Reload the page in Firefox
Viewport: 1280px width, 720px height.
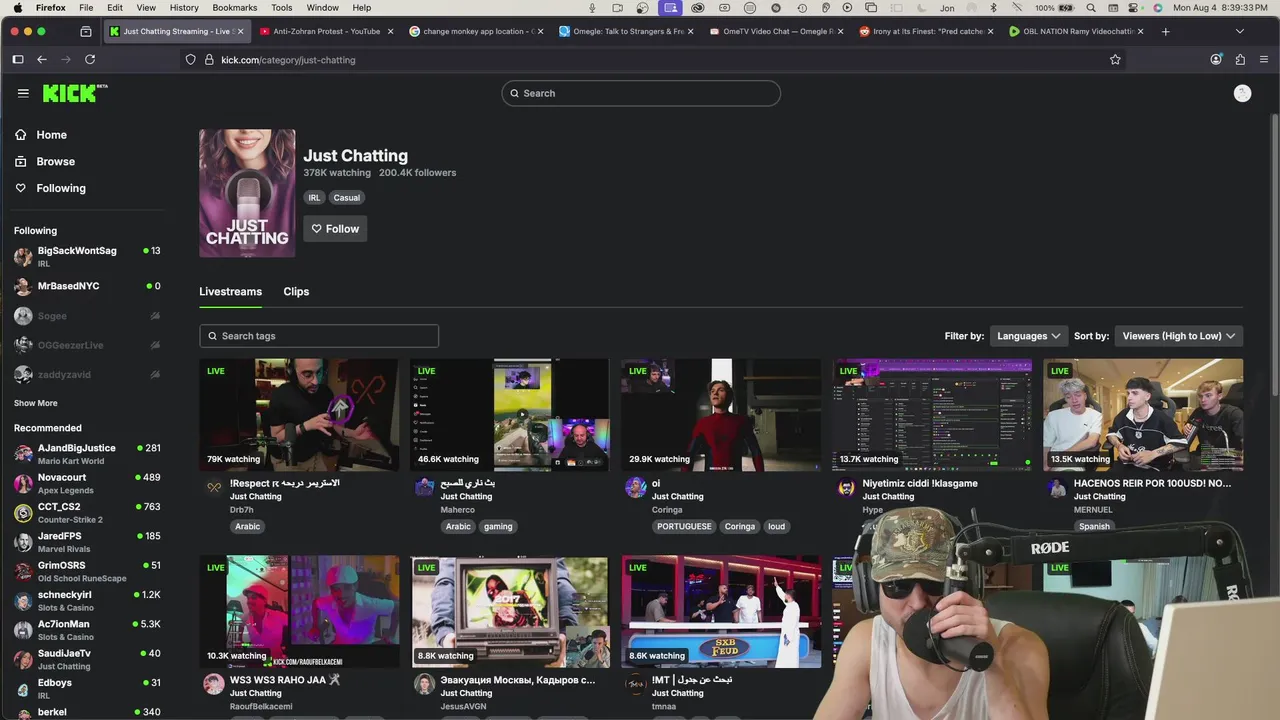click(90, 60)
